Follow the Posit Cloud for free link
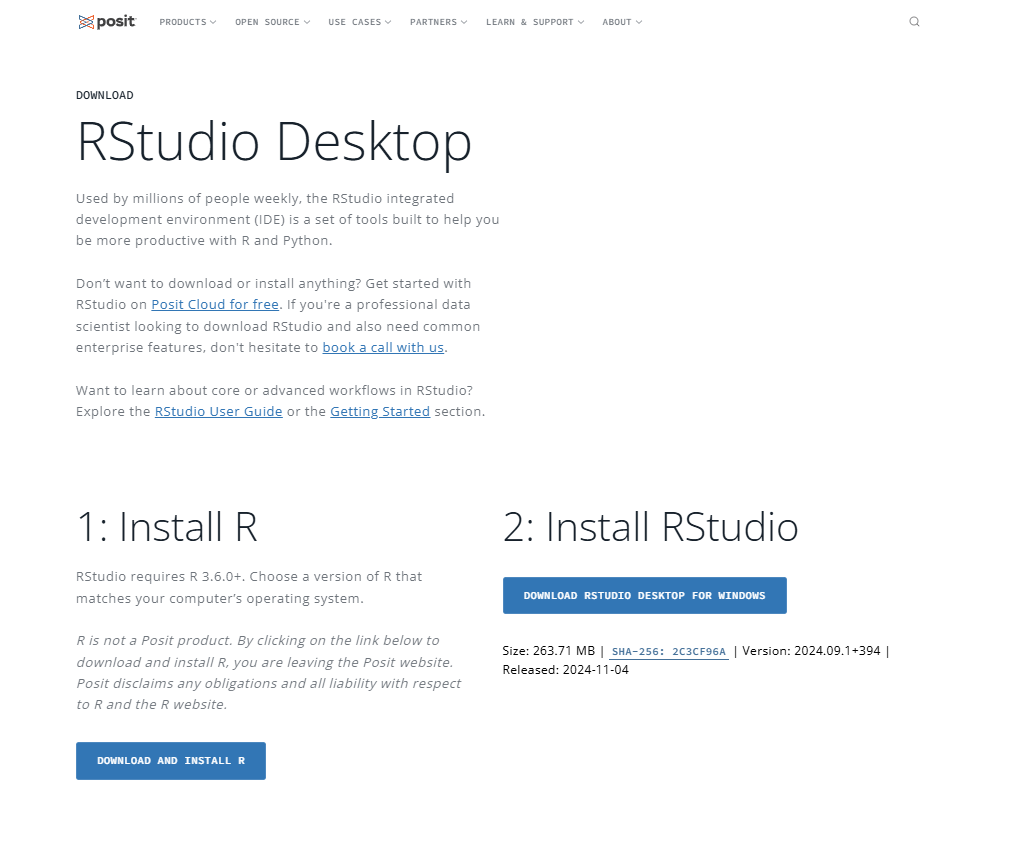Image resolution: width=1013 pixels, height=853 pixels. coord(215,304)
